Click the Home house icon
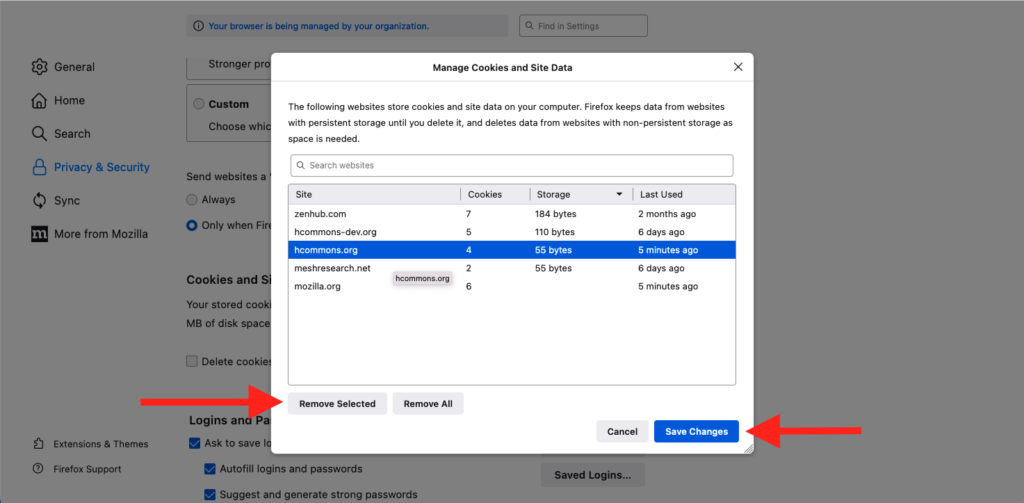This screenshot has height=503, width=1024. tap(39, 101)
